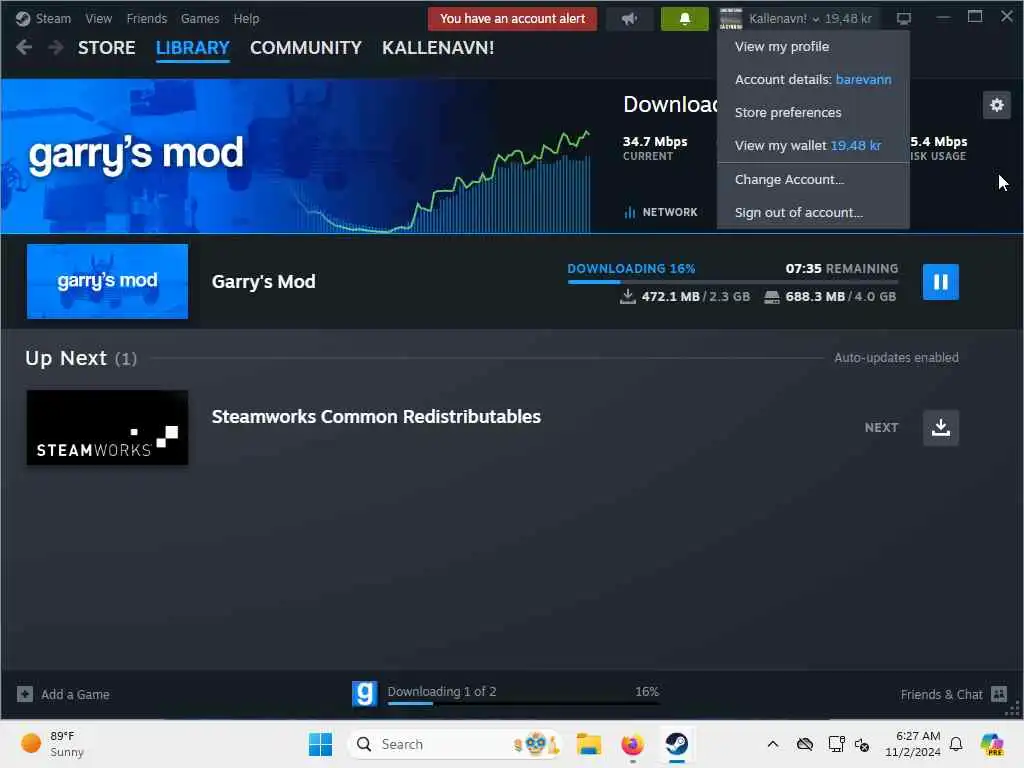The image size is (1024, 768).
Task: Open the green notifications bell
Action: click(x=684, y=19)
